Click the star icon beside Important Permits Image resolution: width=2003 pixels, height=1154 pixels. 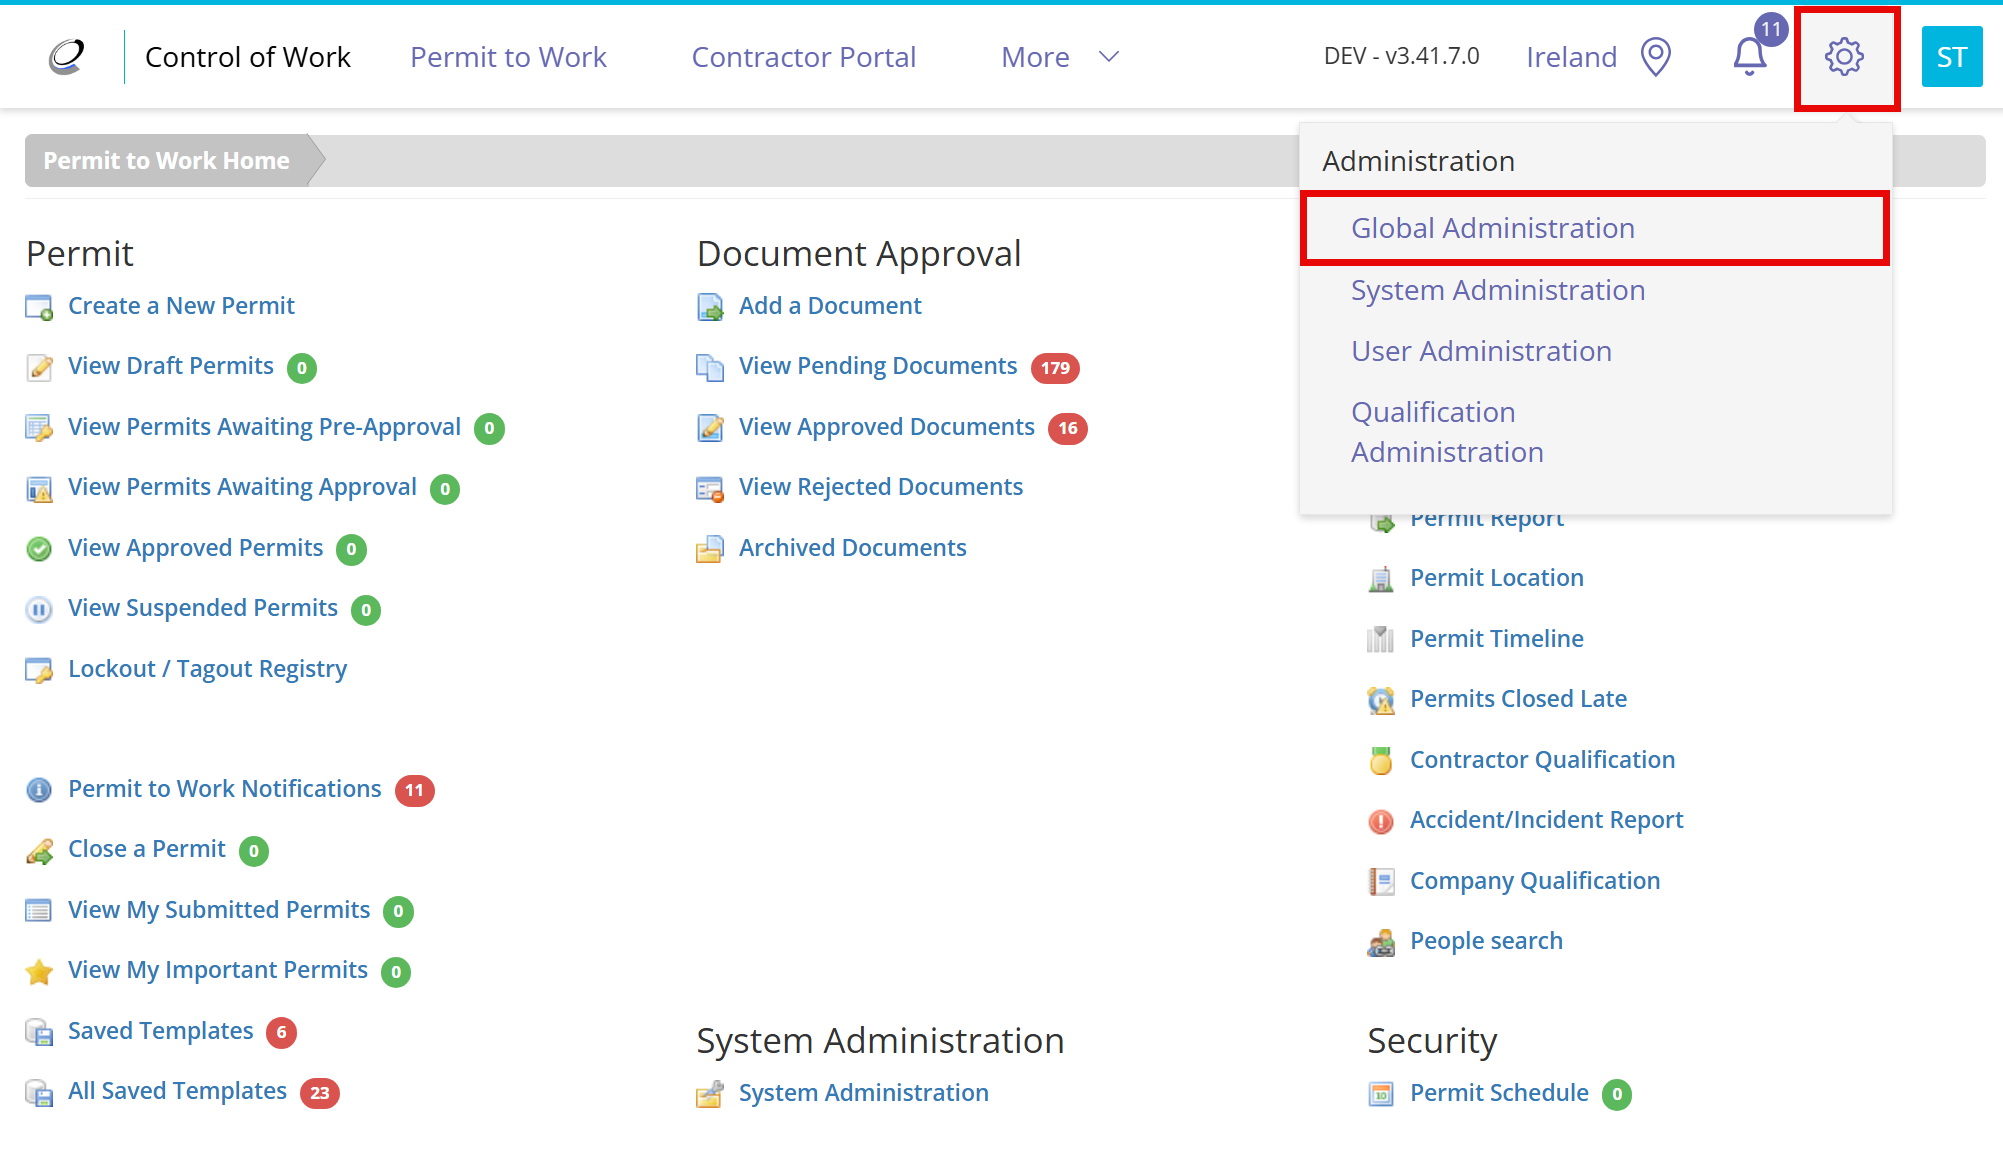(39, 971)
